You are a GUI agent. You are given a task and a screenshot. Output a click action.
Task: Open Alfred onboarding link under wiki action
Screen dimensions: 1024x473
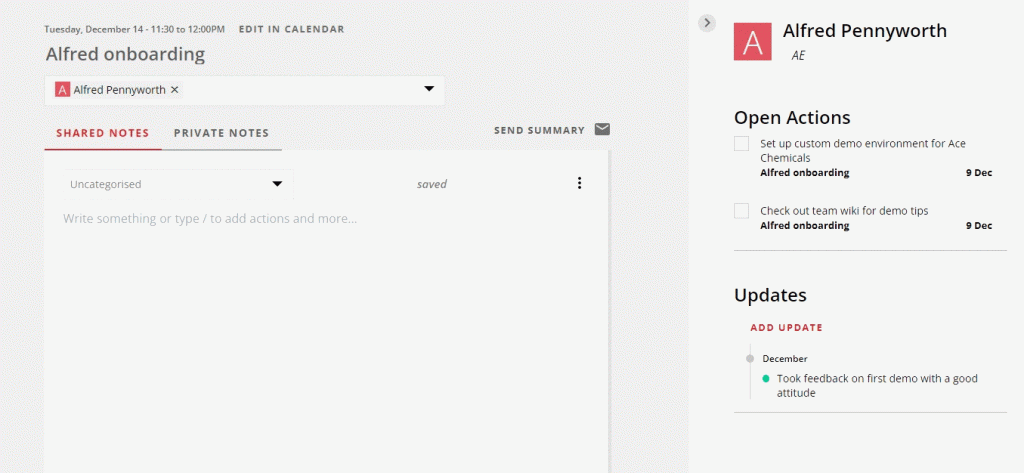click(805, 225)
